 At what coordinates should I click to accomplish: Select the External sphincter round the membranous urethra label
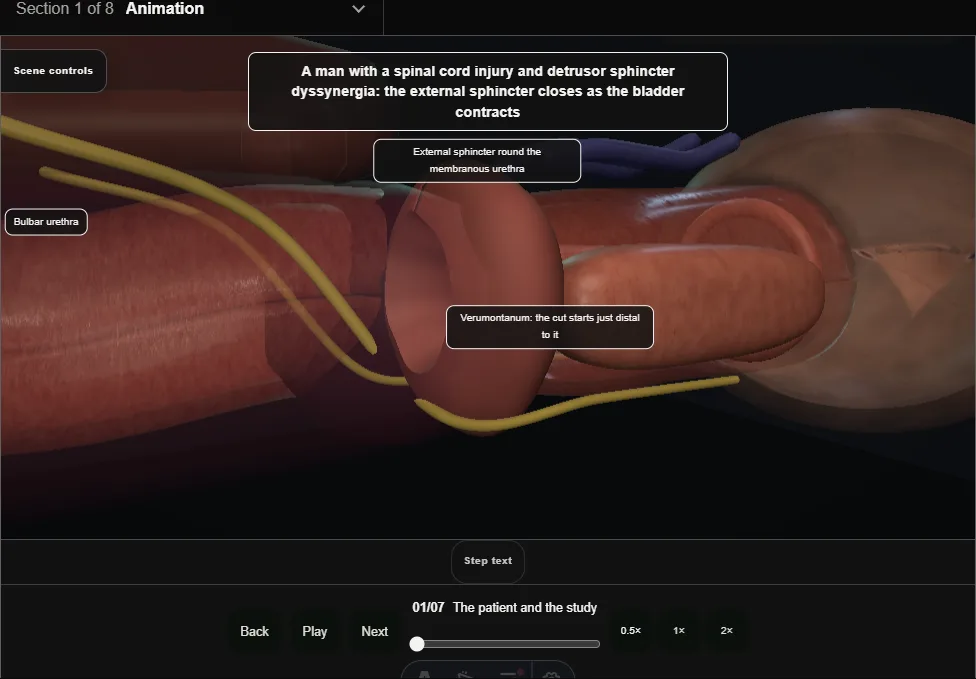[x=477, y=161]
